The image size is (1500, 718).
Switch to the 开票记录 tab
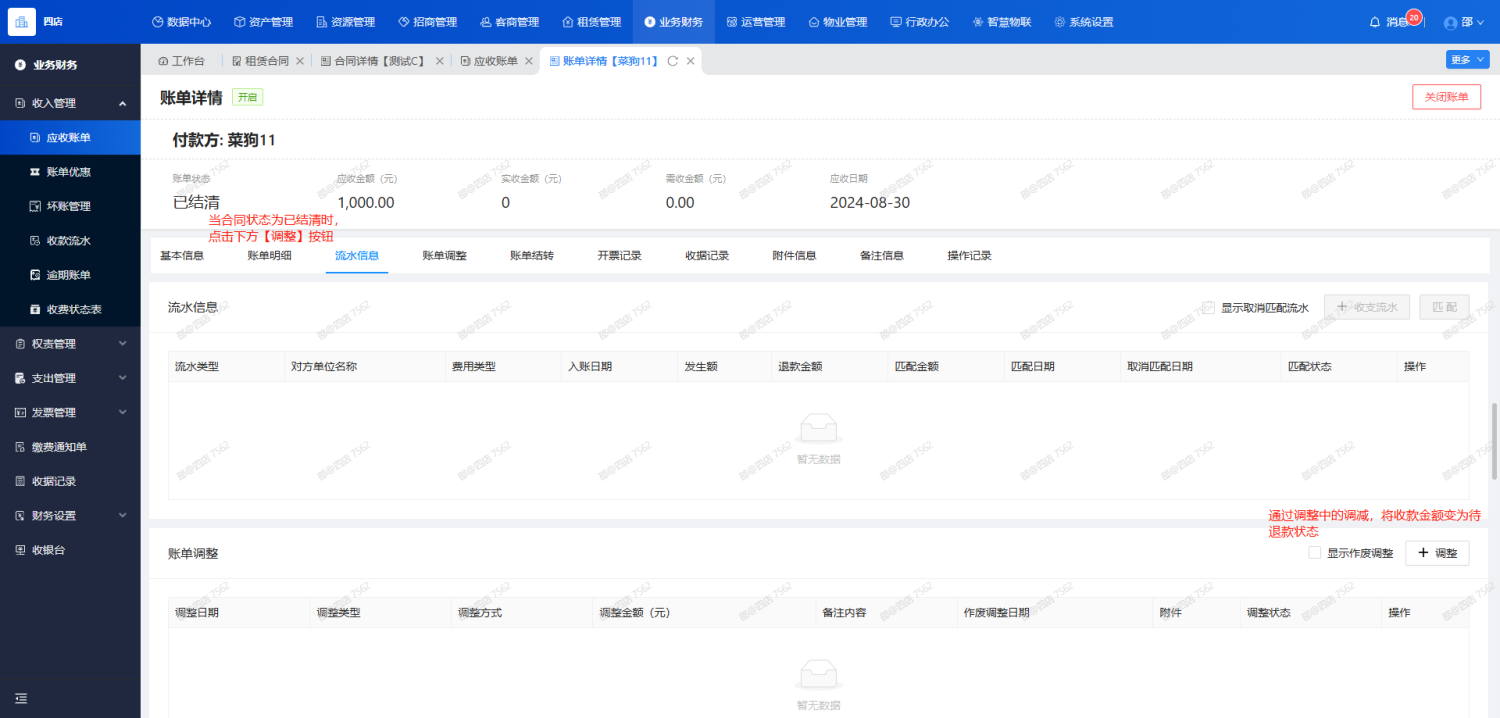620,256
